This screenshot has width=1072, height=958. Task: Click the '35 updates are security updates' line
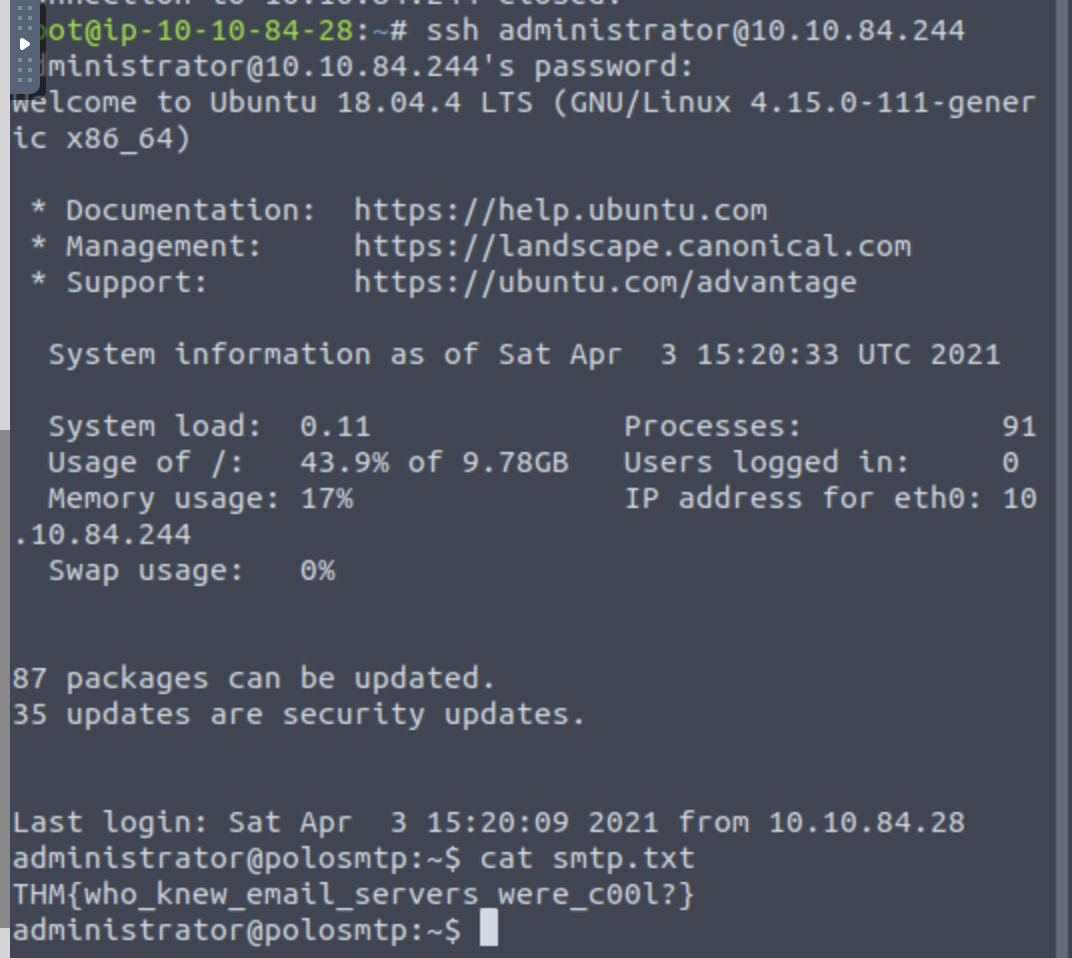298,715
